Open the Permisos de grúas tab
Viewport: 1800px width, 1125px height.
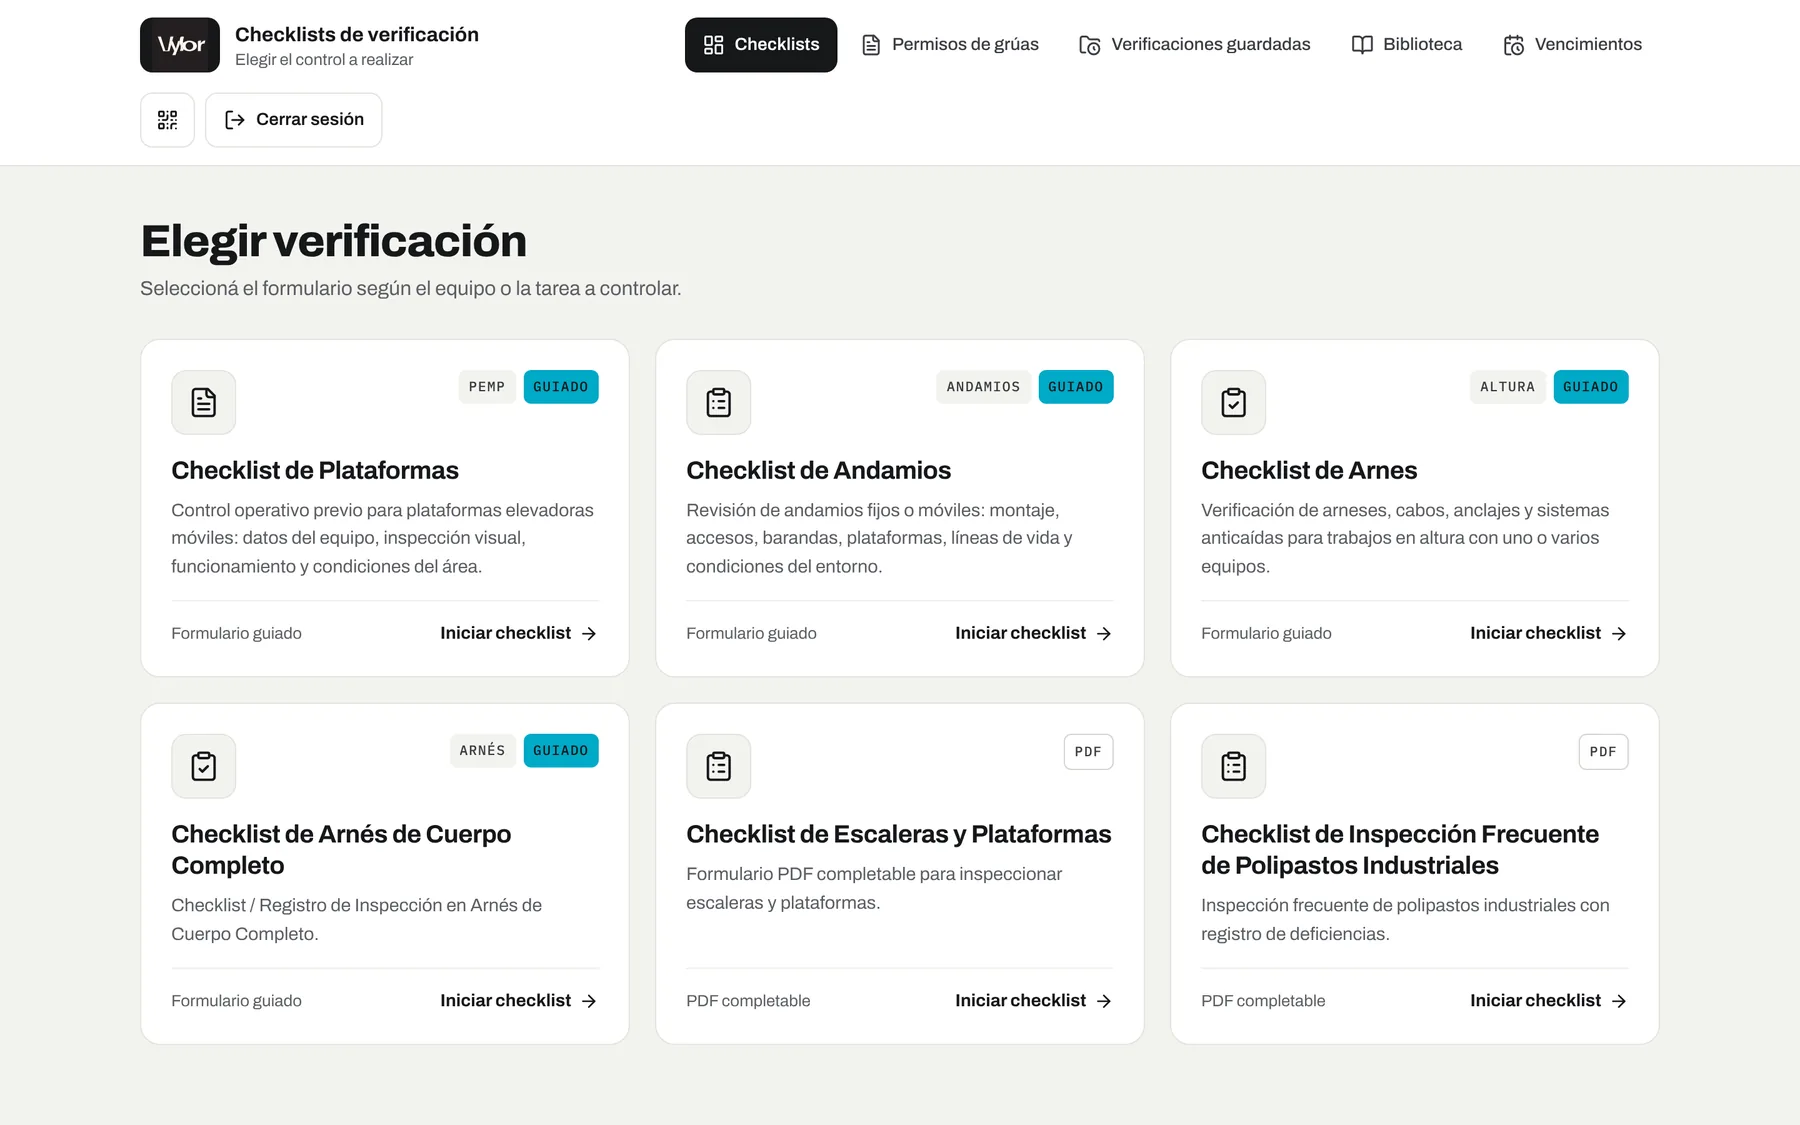tap(950, 45)
